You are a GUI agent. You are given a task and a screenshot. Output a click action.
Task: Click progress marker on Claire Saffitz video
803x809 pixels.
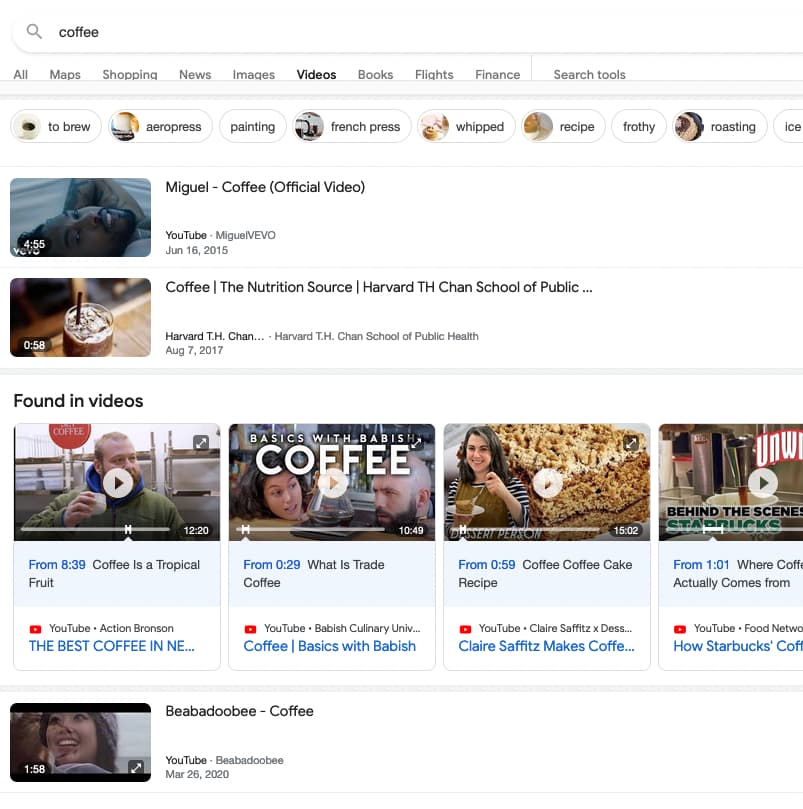[463, 529]
